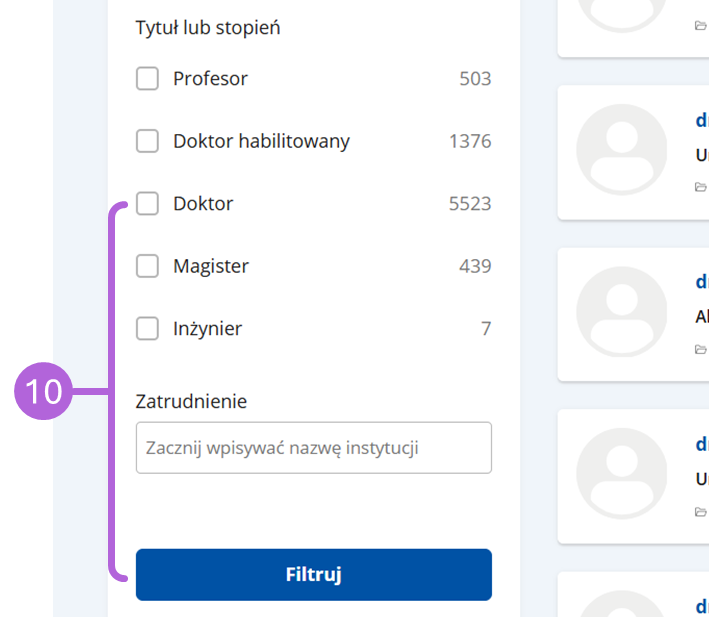Check the Doktor checkbox with 5523 results

(147, 203)
